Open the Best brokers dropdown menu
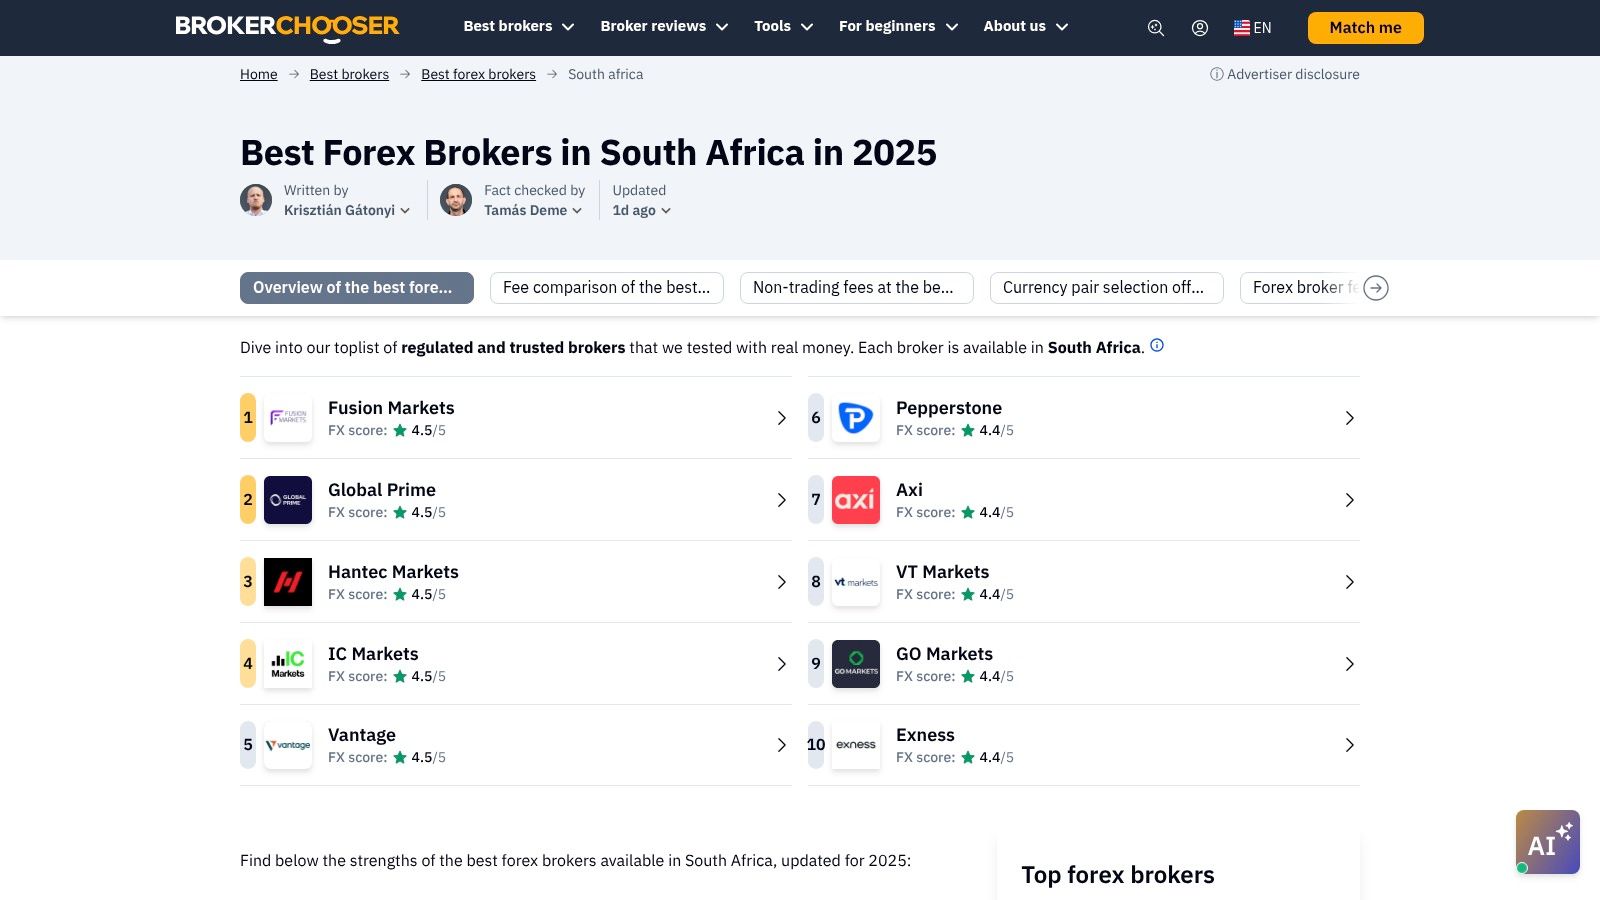The height and width of the screenshot is (900, 1600). click(x=518, y=26)
